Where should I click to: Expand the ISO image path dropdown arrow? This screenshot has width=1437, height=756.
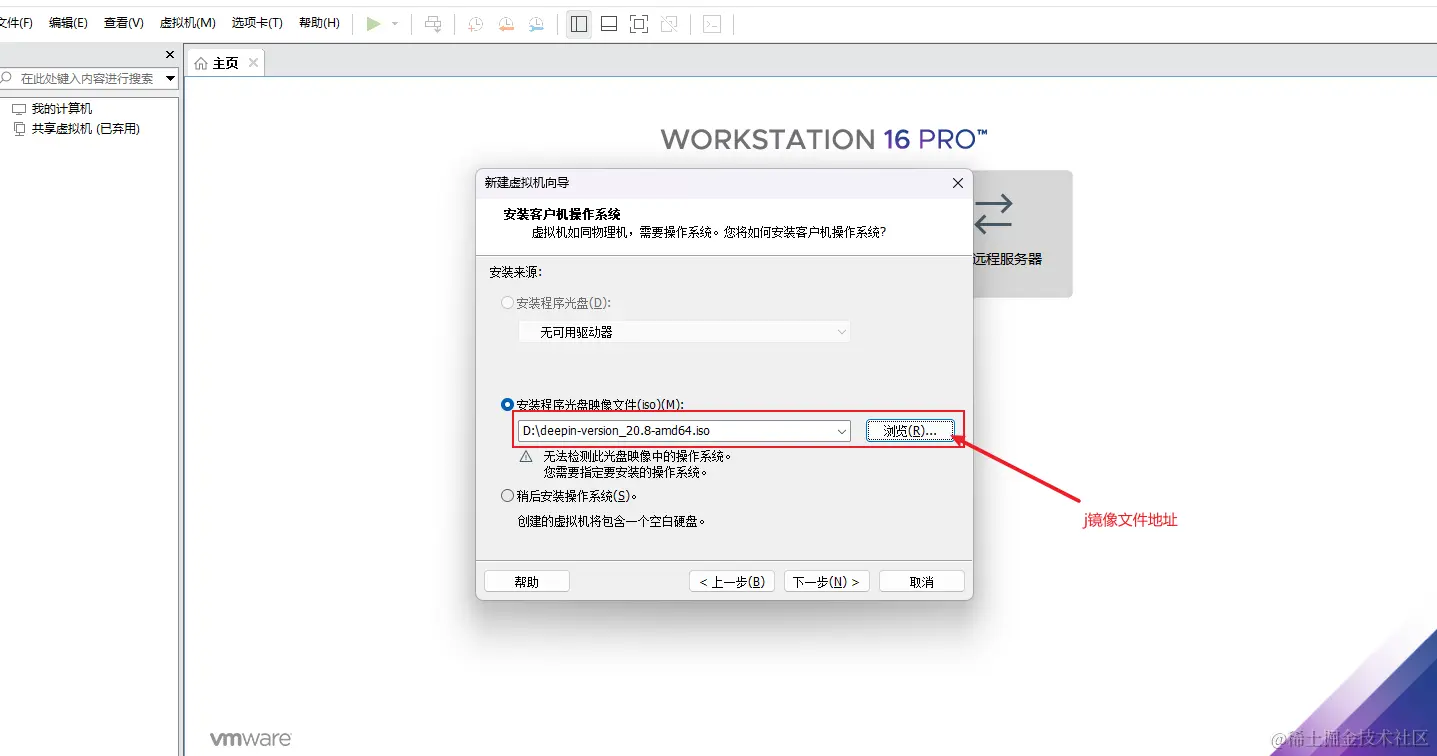[842, 431]
